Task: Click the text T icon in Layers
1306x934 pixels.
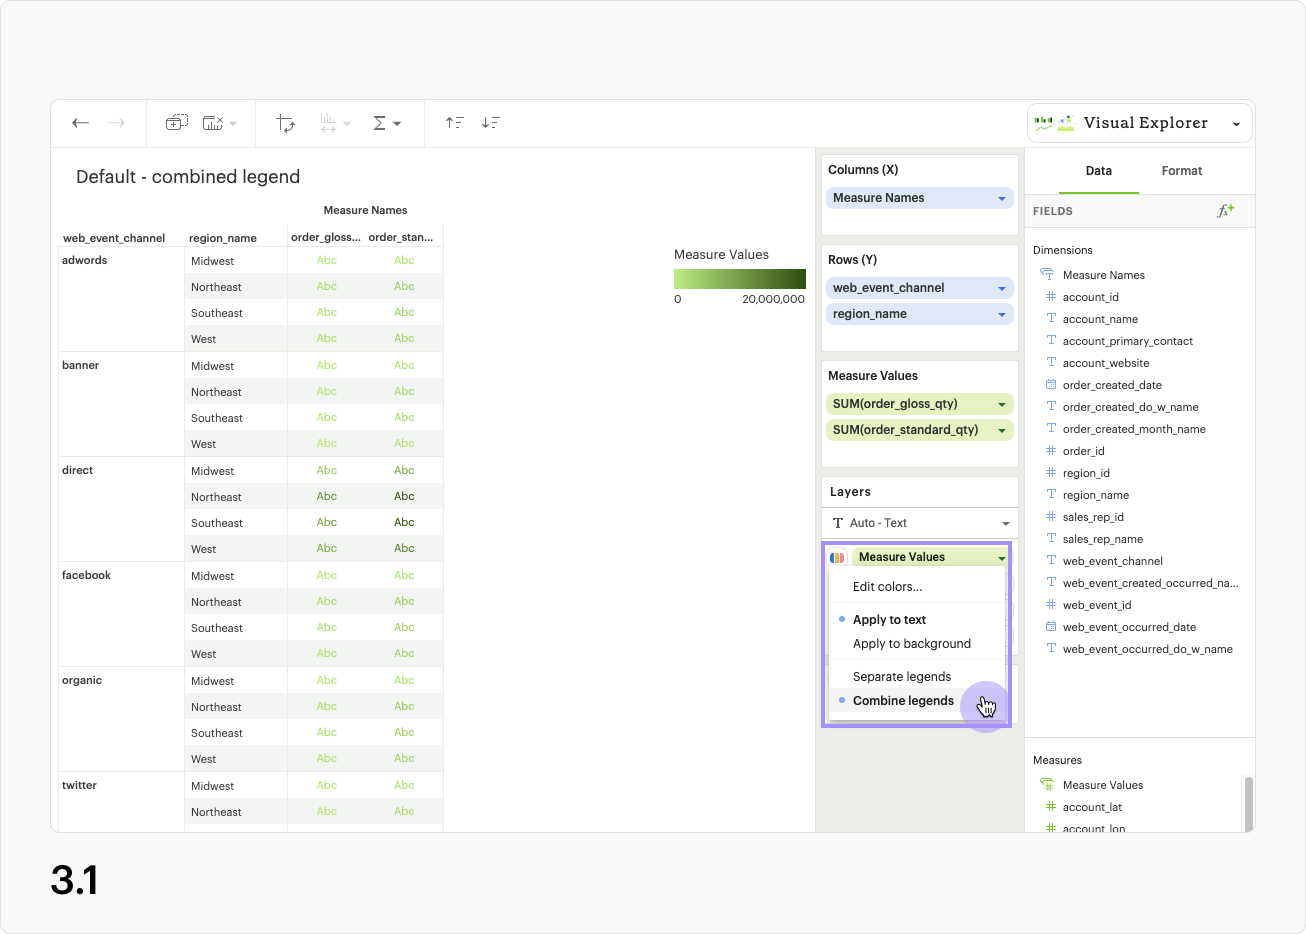Action: tap(838, 523)
